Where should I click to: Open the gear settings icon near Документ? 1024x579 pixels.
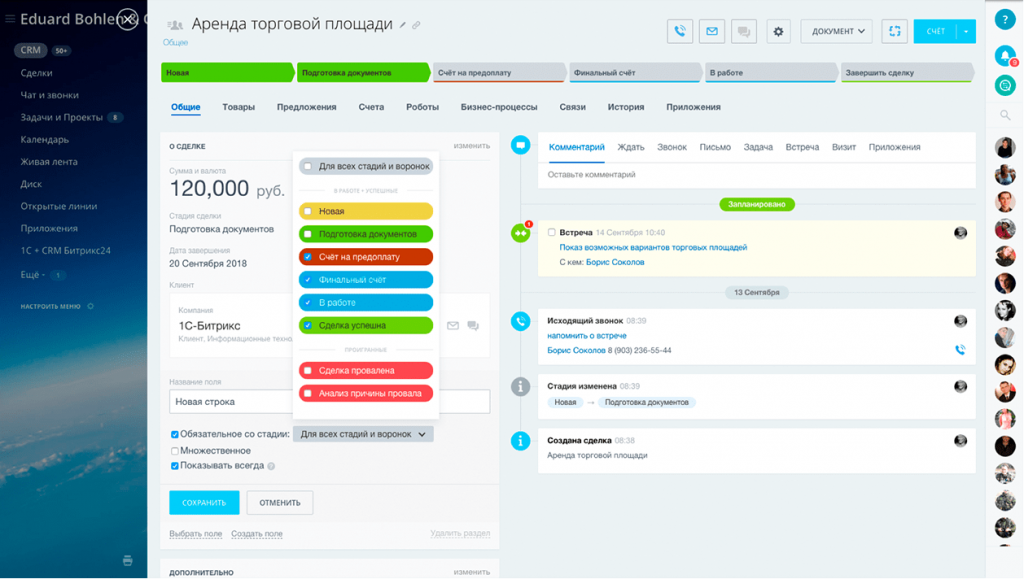(778, 31)
